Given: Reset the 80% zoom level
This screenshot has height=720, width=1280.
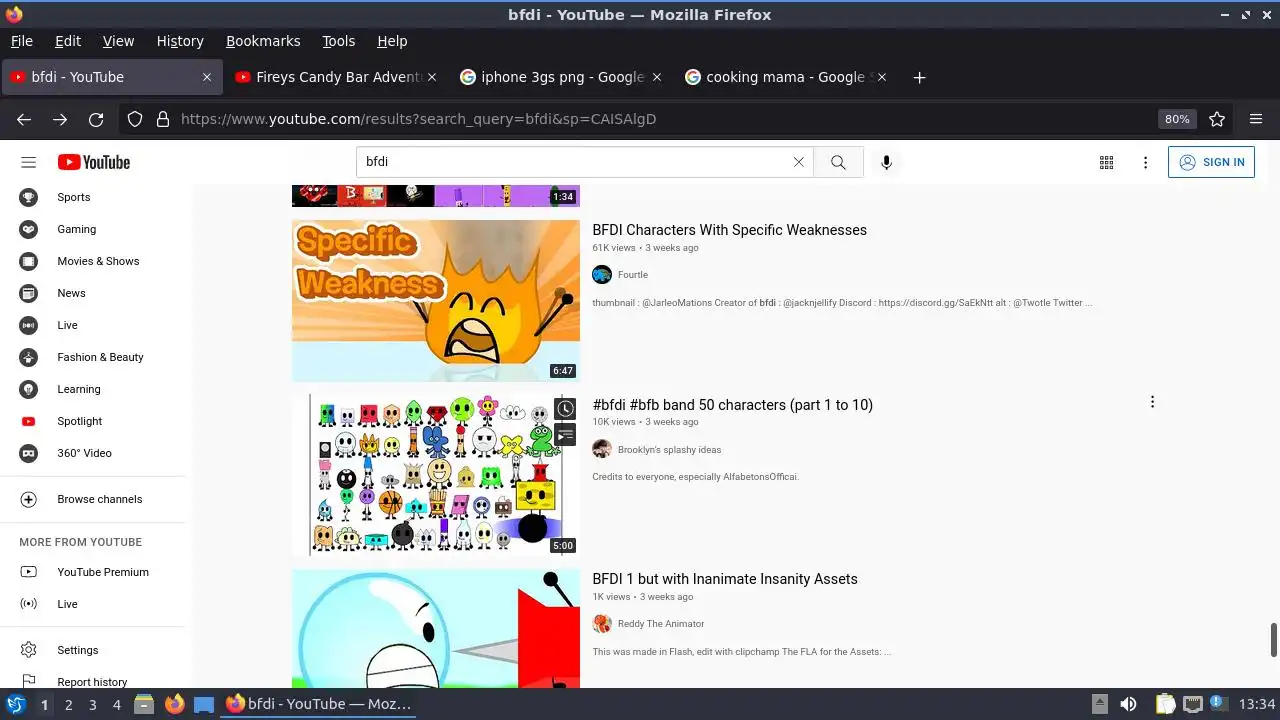Looking at the screenshot, I should click(1177, 119).
